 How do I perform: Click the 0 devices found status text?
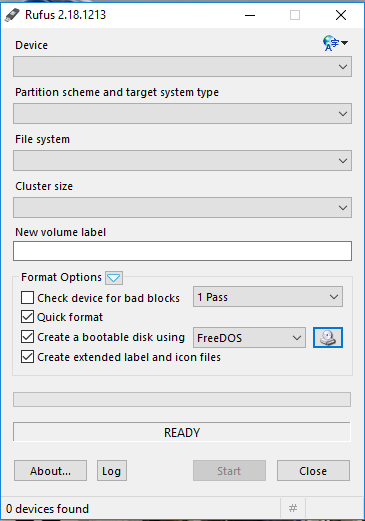(x=47, y=509)
